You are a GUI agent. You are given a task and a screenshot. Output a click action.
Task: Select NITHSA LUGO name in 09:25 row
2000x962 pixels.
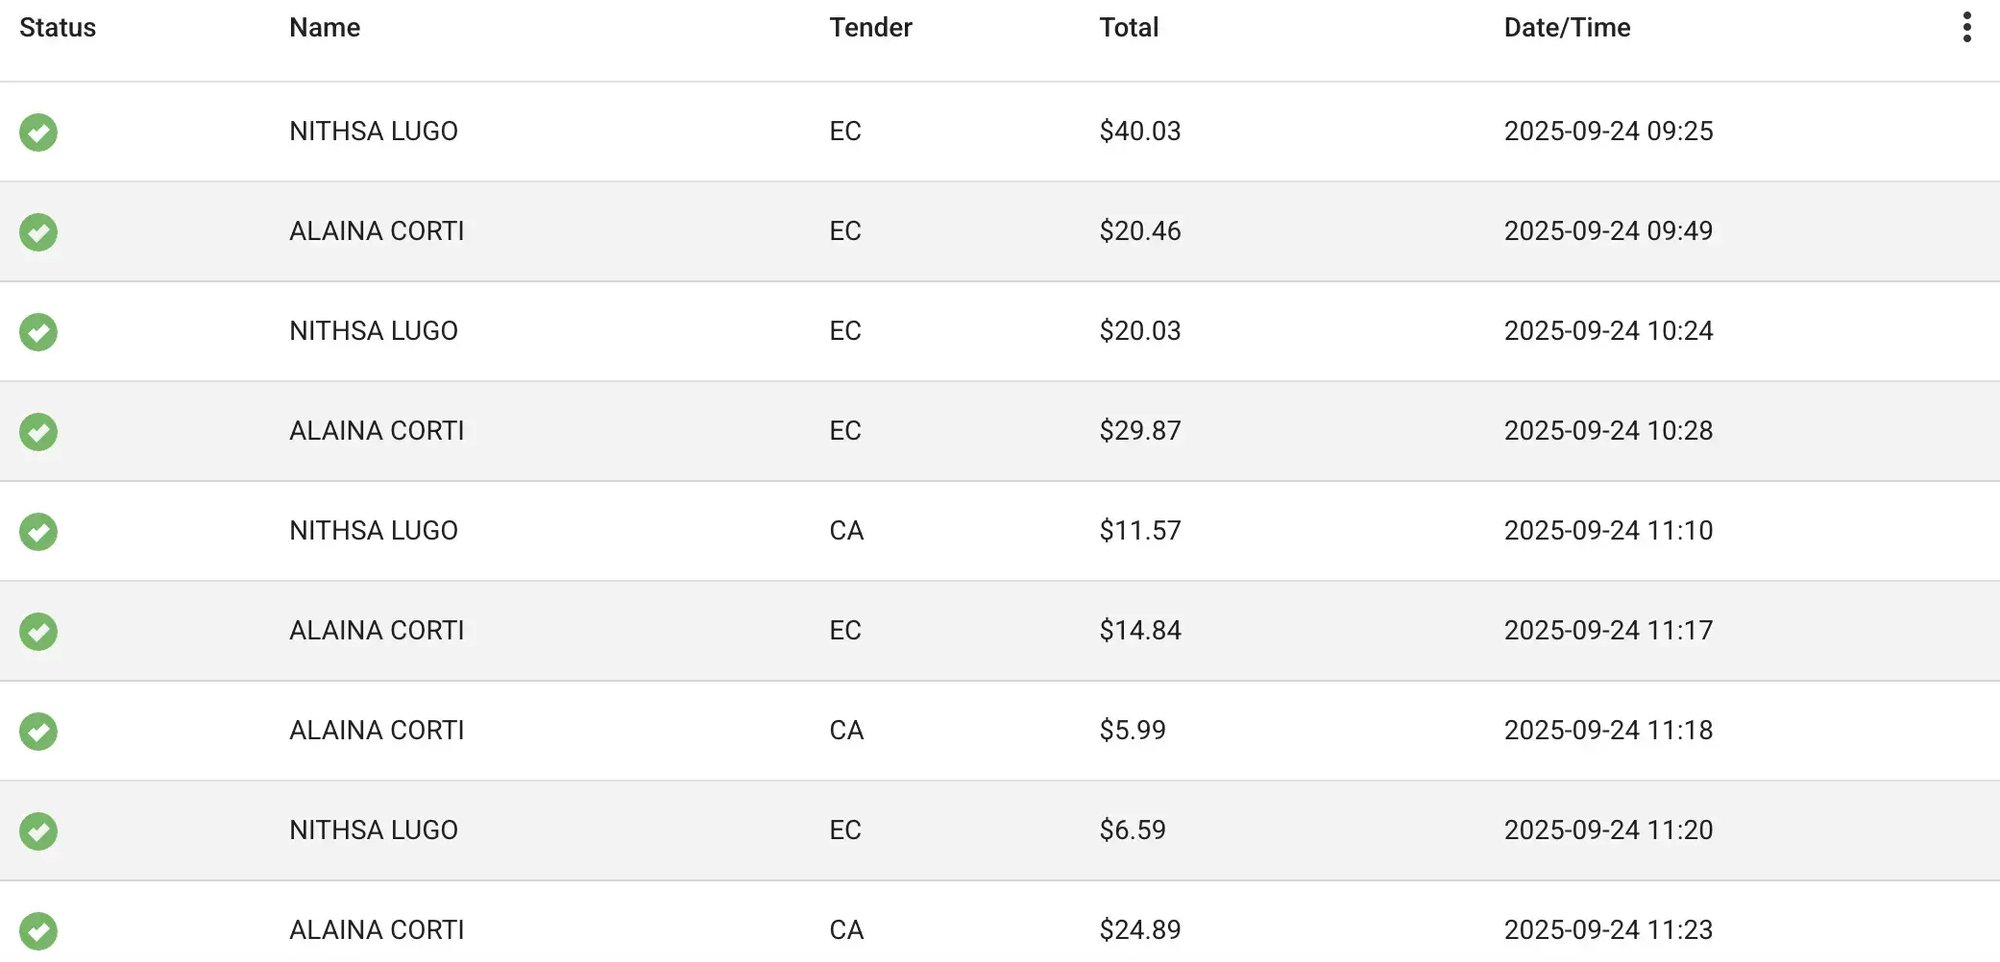pyautogui.click(x=373, y=131)
